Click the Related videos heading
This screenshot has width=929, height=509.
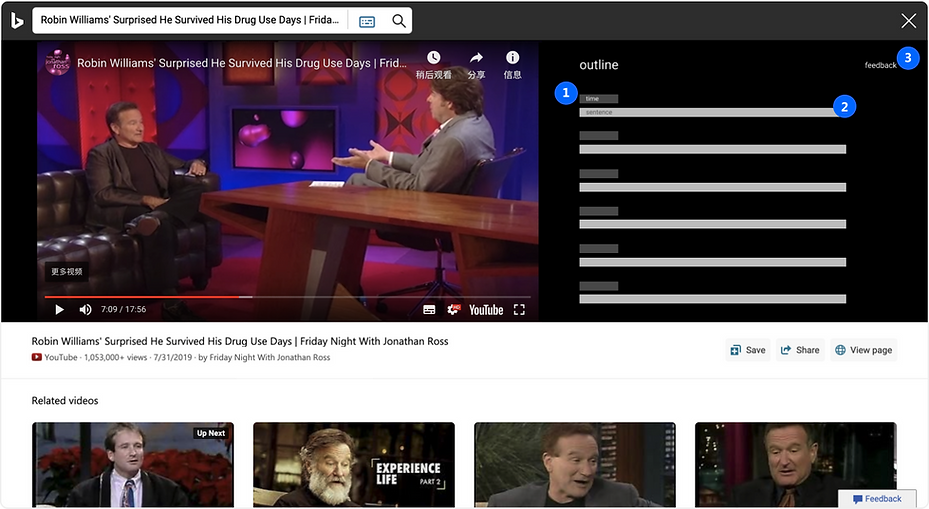pos(65,401)
